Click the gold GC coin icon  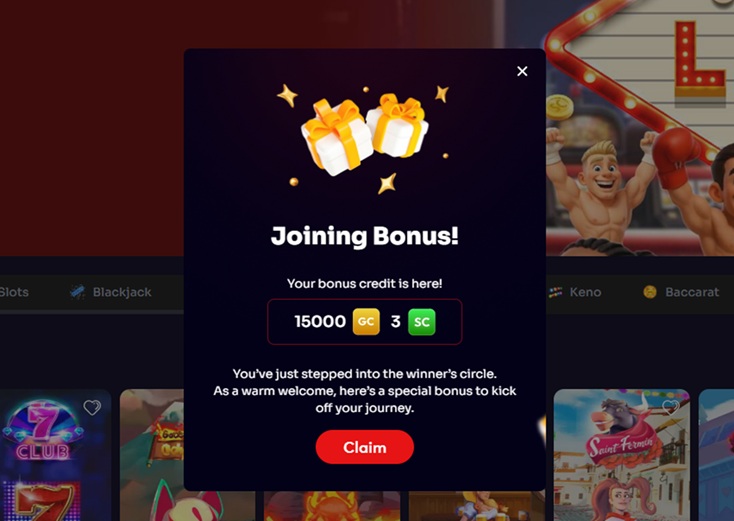(x=366, y=322)
